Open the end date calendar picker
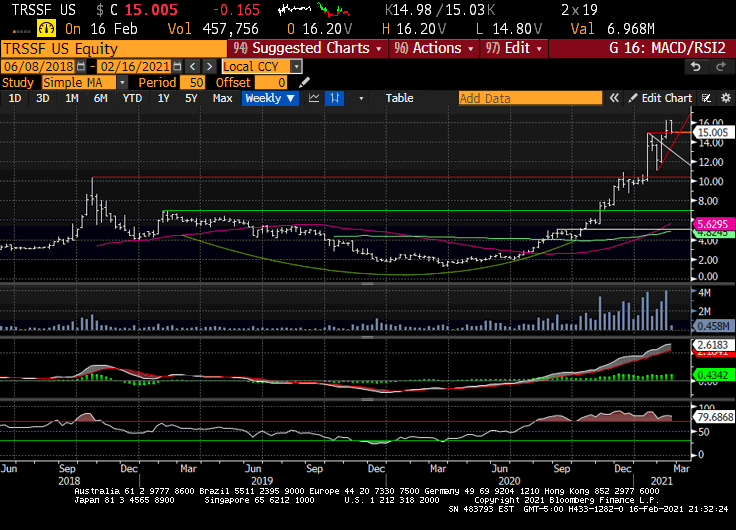The width and height of the screenshot is (736, 530). pos(177,66)
